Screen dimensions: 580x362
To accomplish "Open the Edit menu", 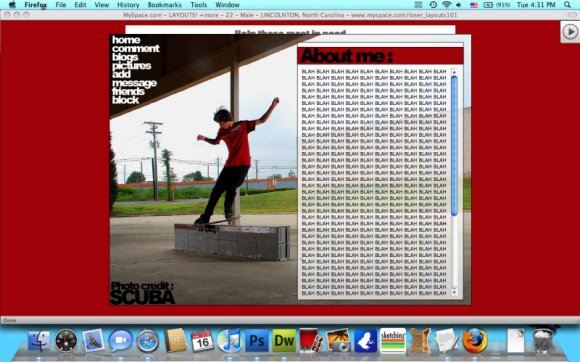I will click(x=80, y=5).
